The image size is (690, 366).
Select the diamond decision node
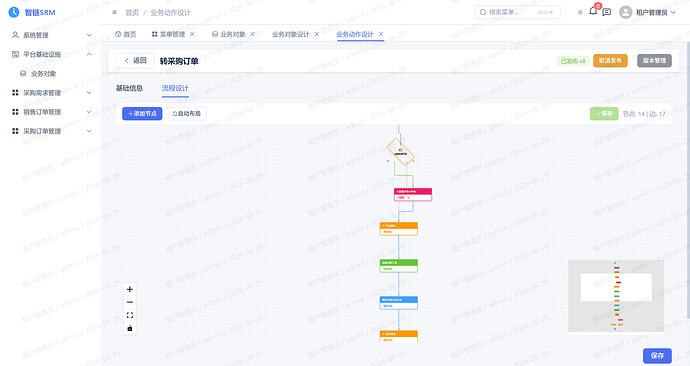click(400, 152)
